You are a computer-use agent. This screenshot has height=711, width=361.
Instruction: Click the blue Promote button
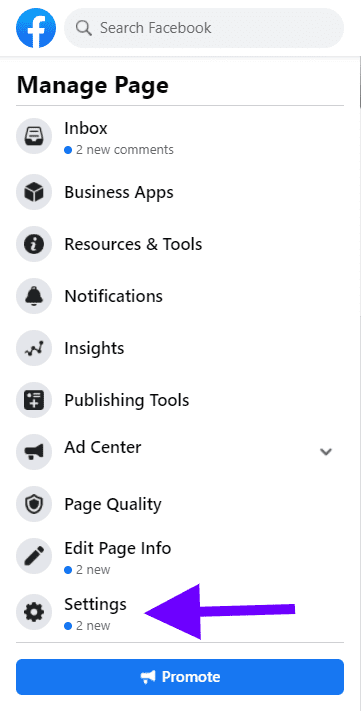[x=180, y=677]
